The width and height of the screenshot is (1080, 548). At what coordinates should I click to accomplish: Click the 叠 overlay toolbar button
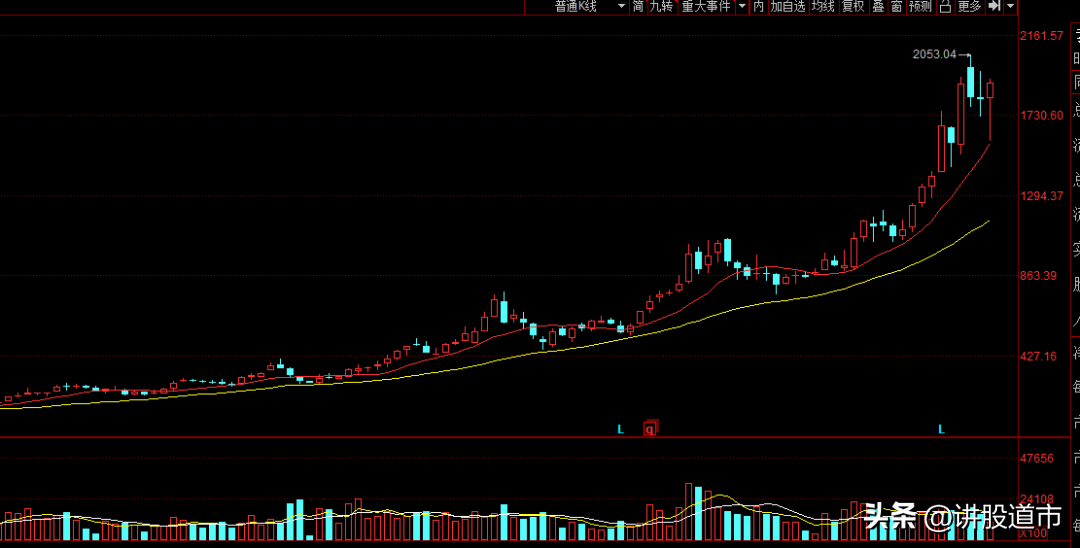click(x=878, y=7)
